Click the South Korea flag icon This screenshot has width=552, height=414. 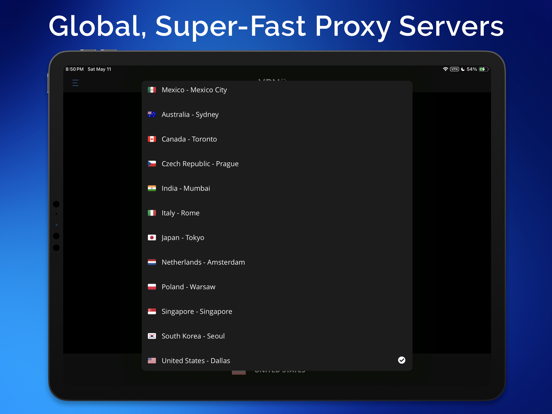point(152,336)
